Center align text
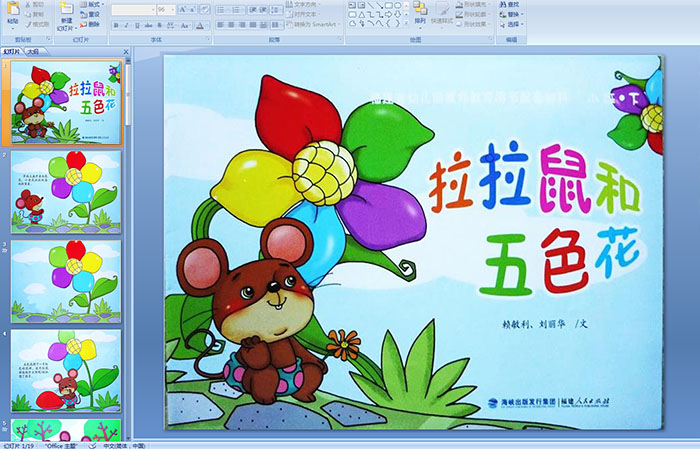The height and width of the screenshot is (449, 700). click(231, 25)
